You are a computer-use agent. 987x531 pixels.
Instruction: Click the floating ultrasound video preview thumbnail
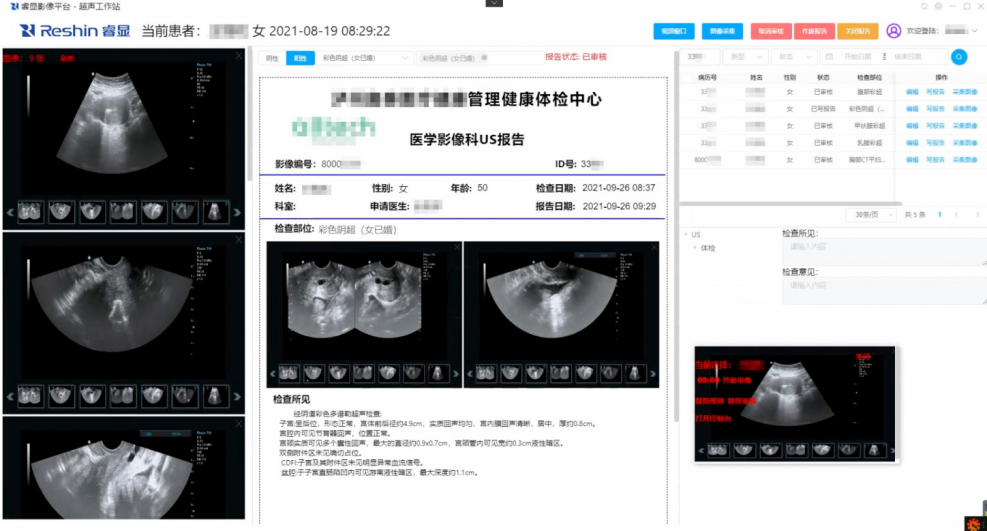click(795, 403)
